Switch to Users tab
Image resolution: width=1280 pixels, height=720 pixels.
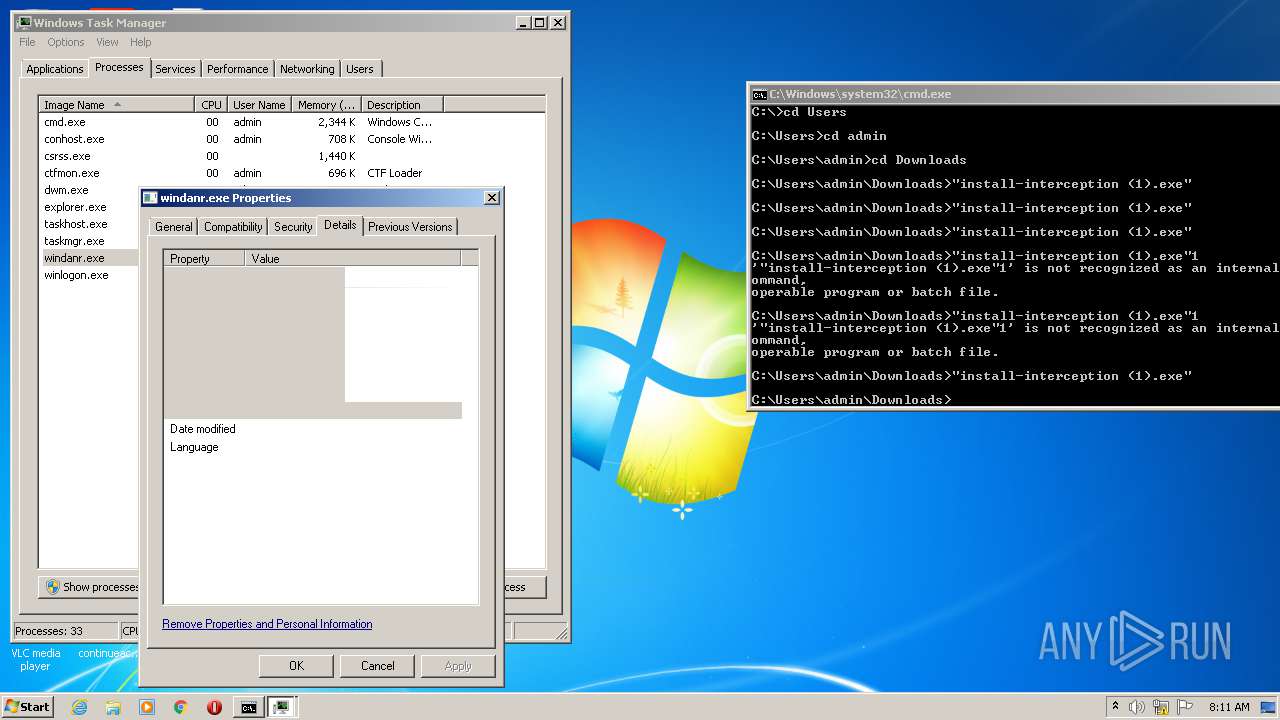[x=360, y=69]
